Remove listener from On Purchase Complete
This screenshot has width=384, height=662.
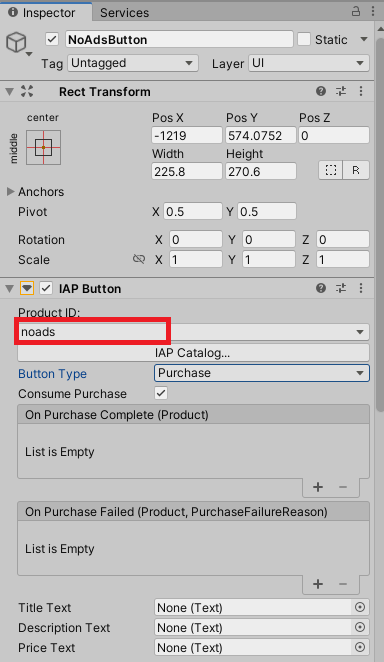coord(343,487)
